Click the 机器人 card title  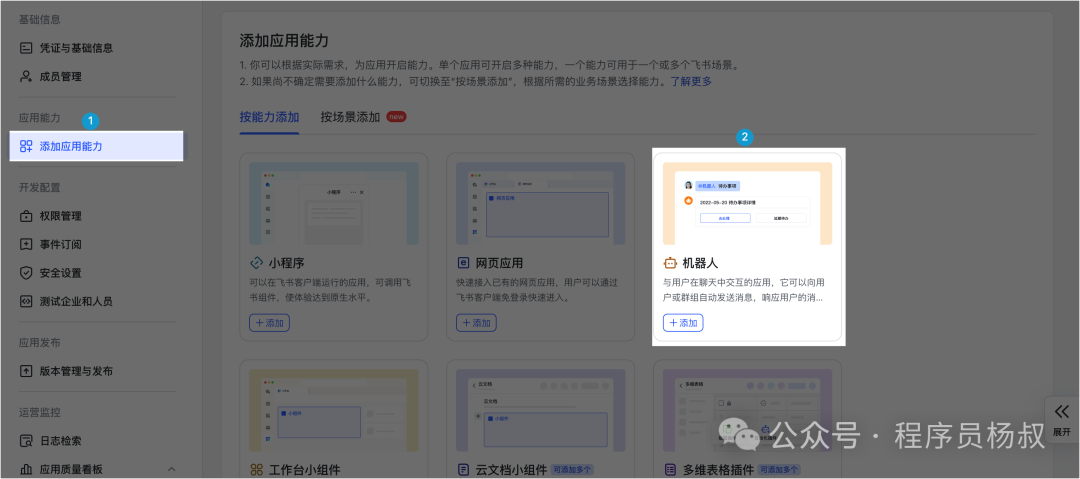pyautogui.click(x=700, y=263)
